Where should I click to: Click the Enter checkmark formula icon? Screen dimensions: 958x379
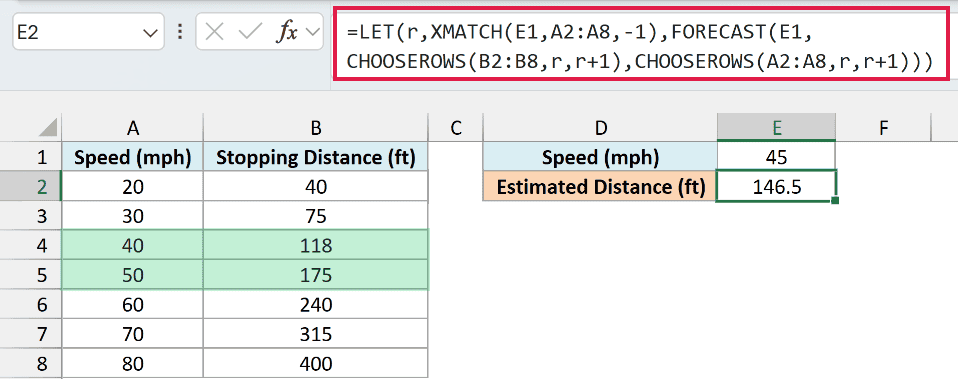[250, 32]
